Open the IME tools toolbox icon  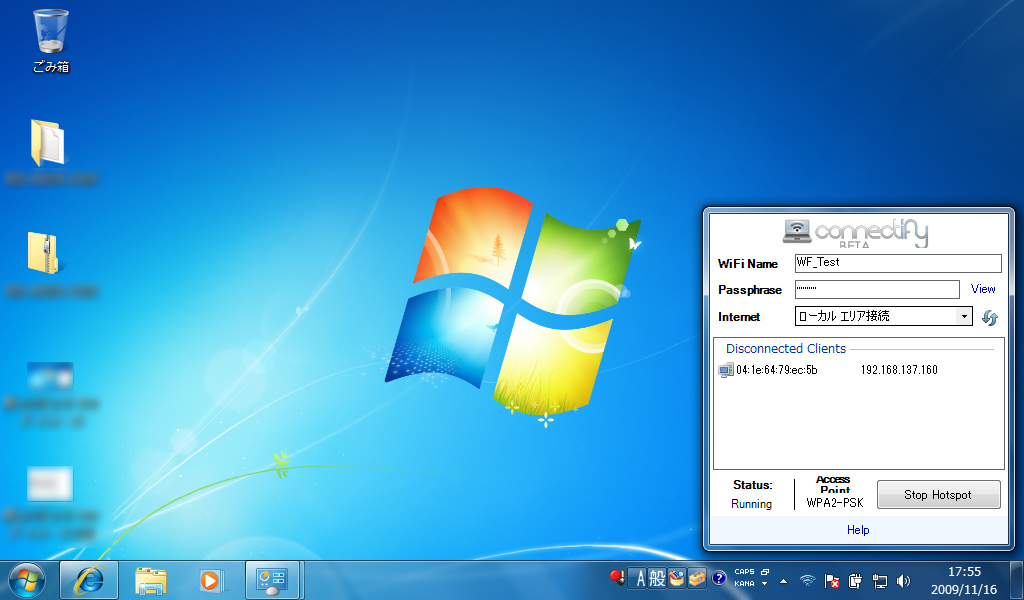[x=697, y=578]
